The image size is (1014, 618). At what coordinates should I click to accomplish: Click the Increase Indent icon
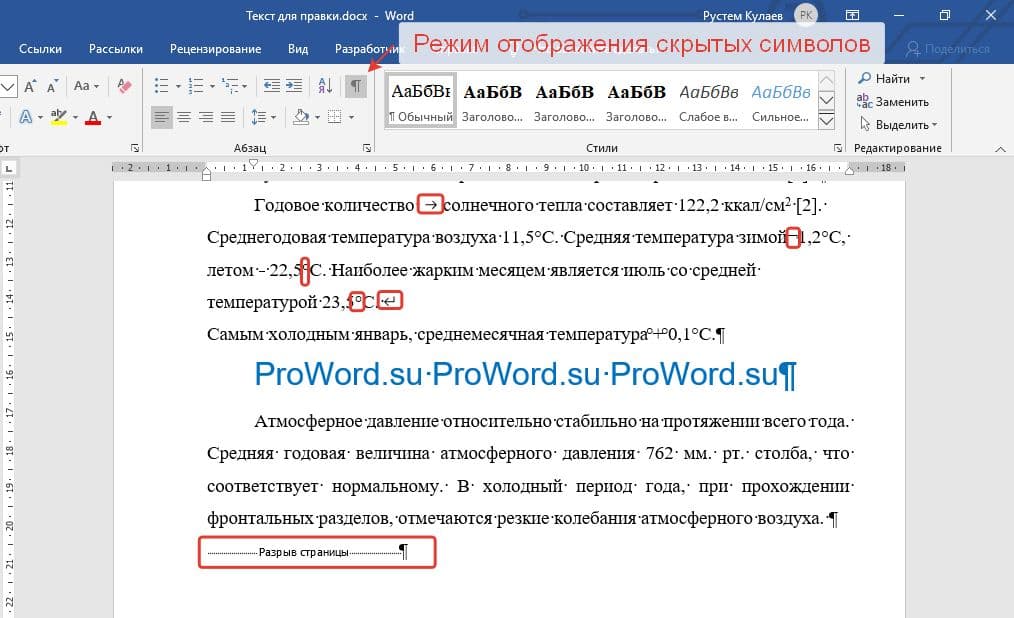coord(294,86)
